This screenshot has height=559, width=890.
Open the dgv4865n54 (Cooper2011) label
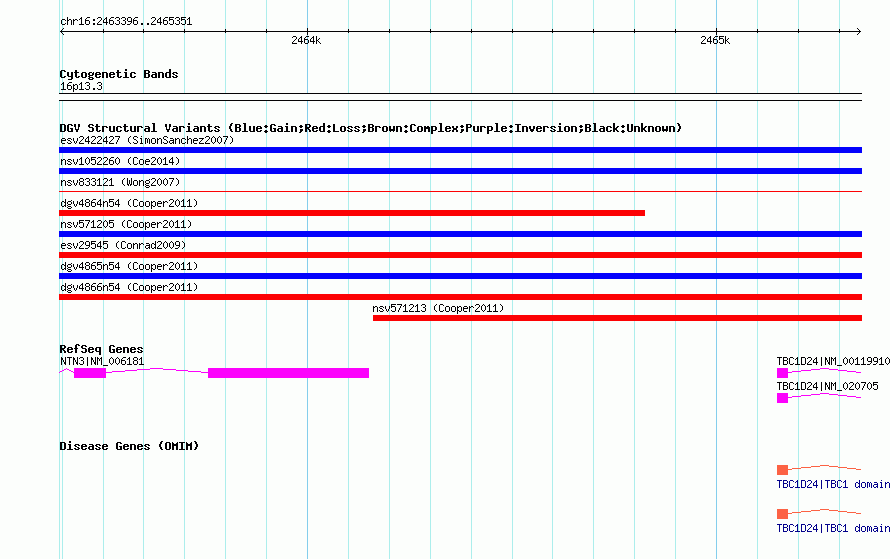coord(129,266)
